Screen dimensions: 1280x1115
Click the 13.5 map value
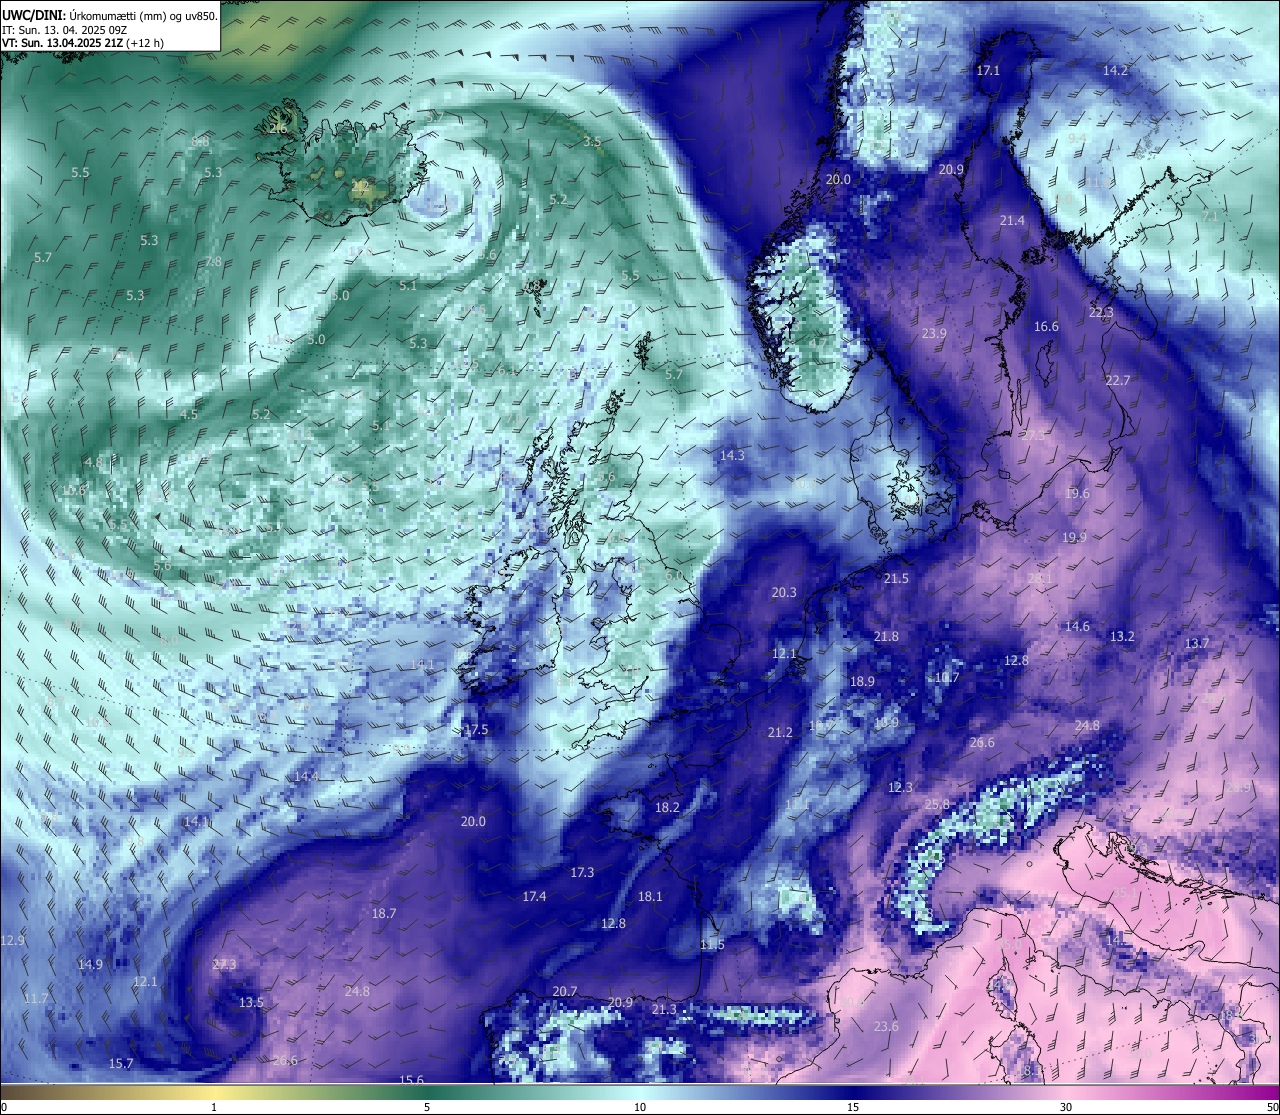(x=251, y=1003)
